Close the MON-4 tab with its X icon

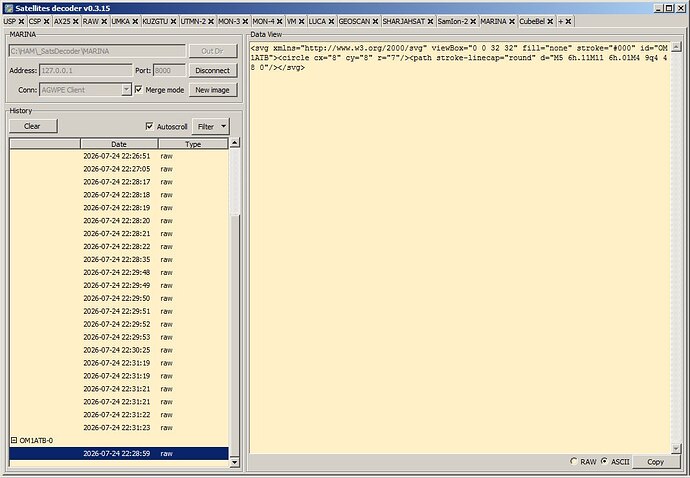279,22
